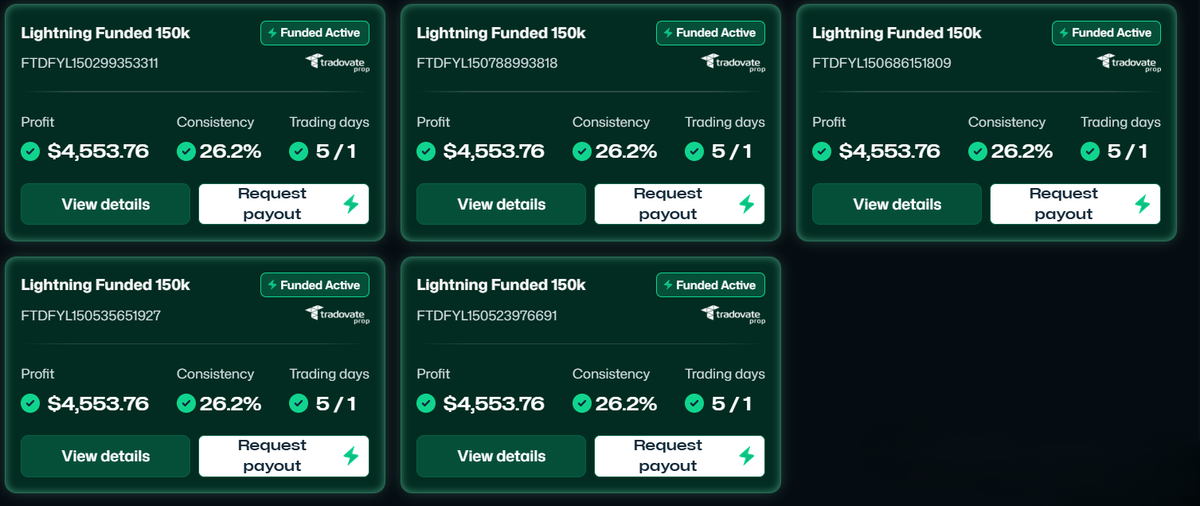Click profit checkmark icon on account FTDFYL150686151809

pyautogui.click(x=823, y=152)
